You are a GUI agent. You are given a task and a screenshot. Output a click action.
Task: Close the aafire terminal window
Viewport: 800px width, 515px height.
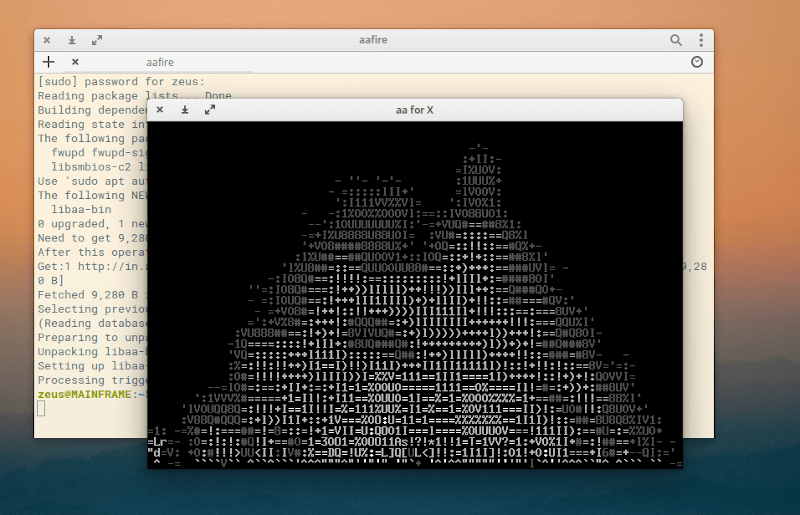(x=47, y=41)
